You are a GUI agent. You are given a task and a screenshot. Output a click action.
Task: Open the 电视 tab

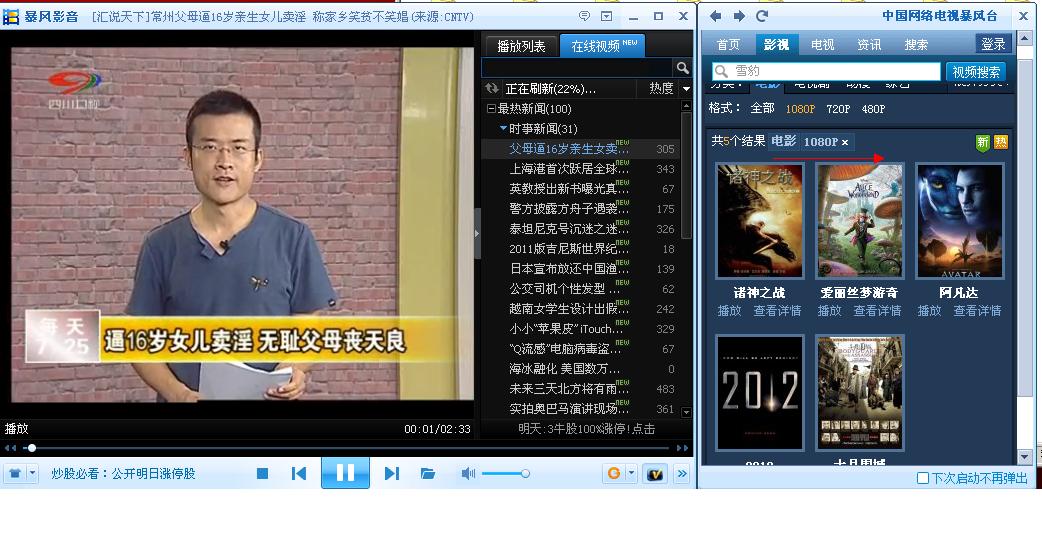point(823,45)
